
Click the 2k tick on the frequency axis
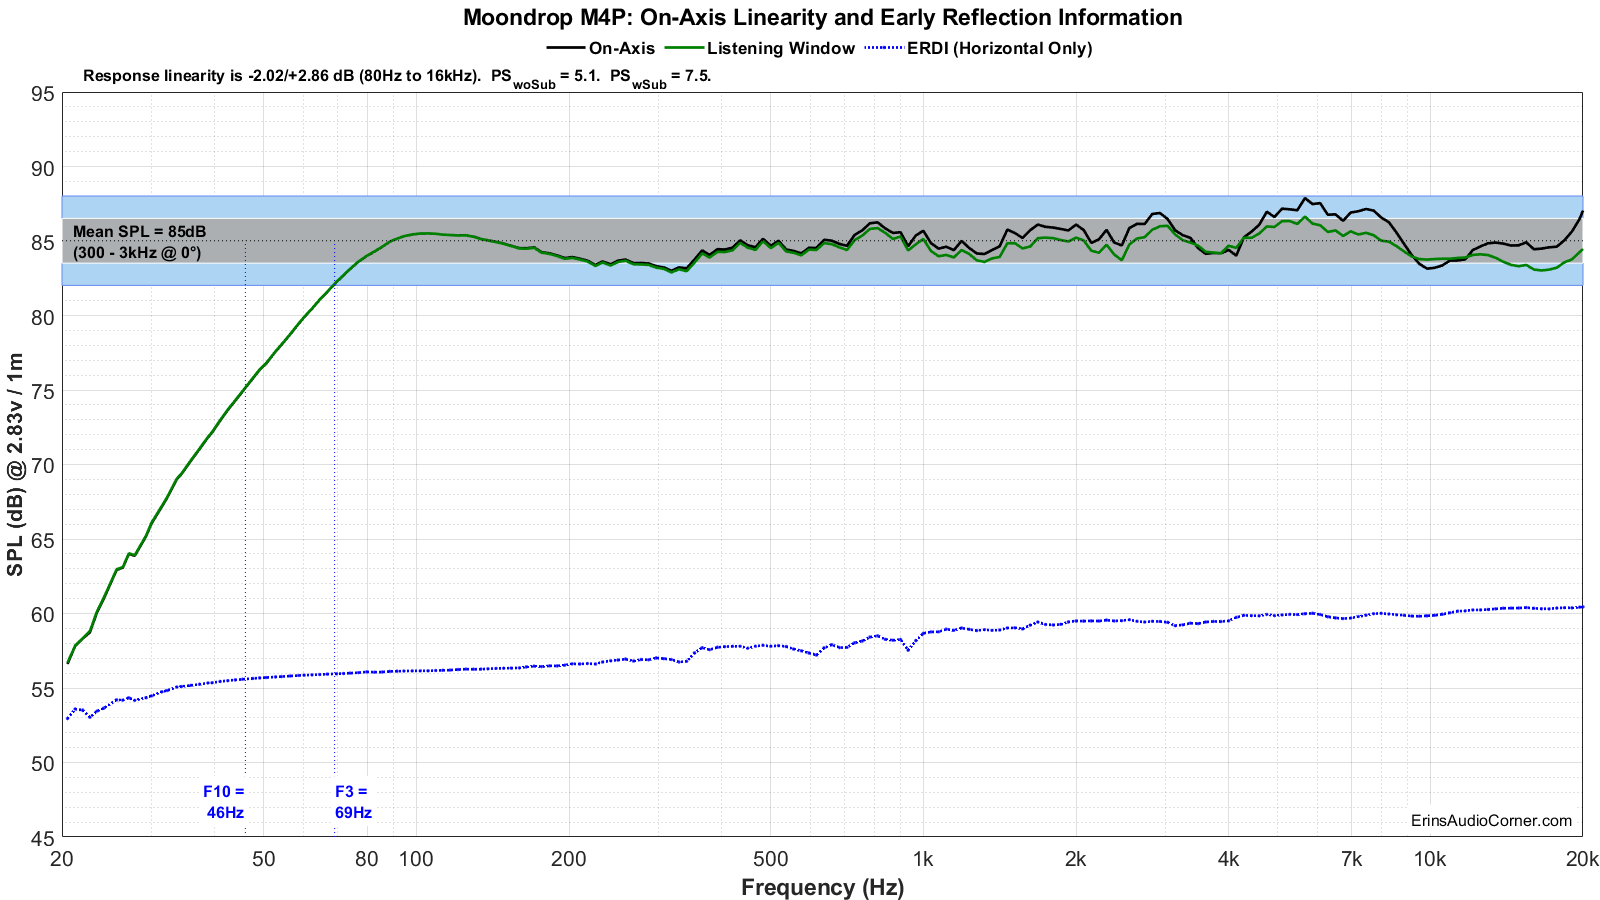coord(1075,859)
